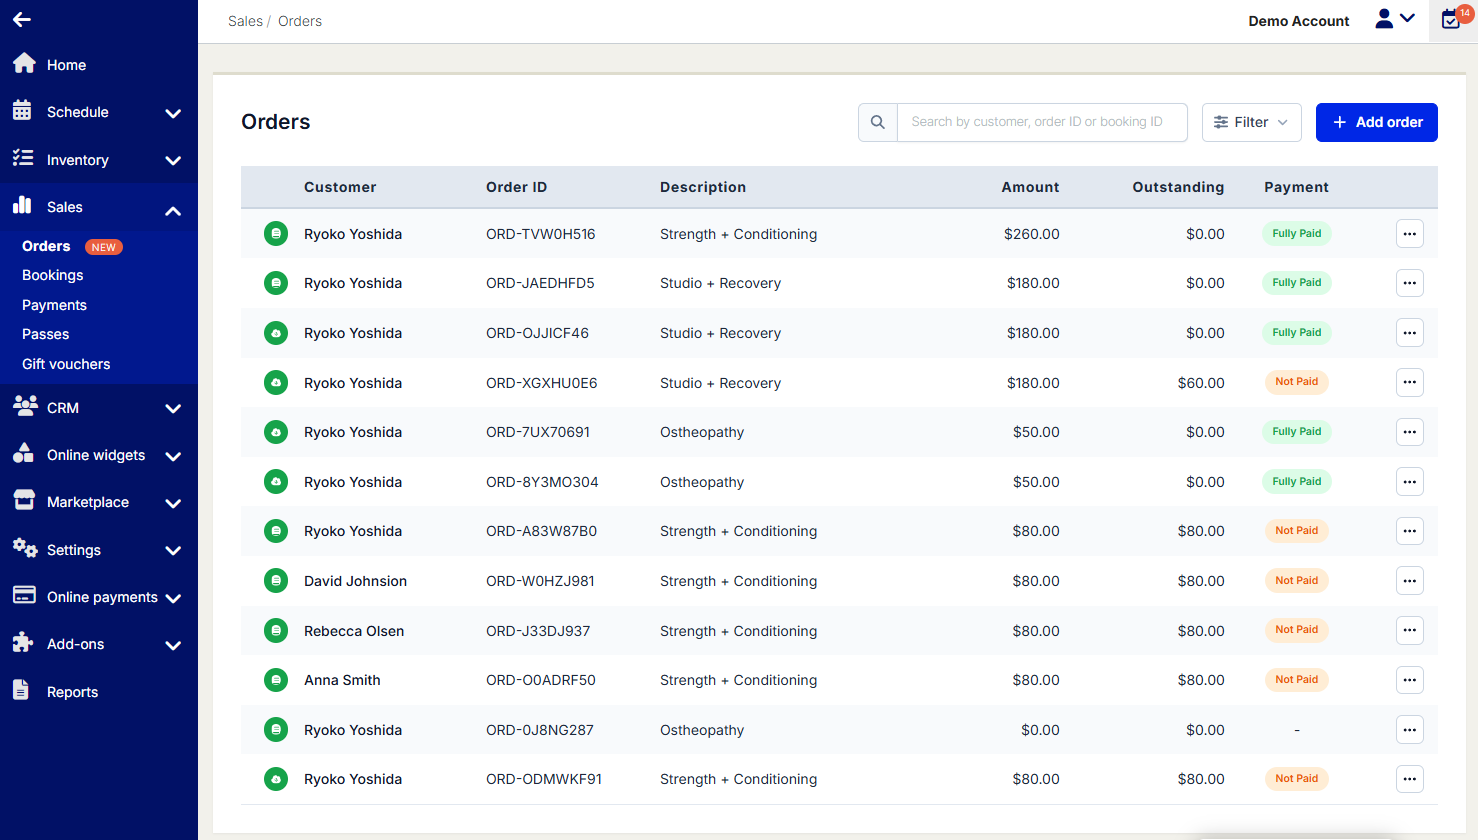Screen dimensions: 1478x840
Task: Open actions menu for ORD-A83W87B0
Action: coord(1410,531)
